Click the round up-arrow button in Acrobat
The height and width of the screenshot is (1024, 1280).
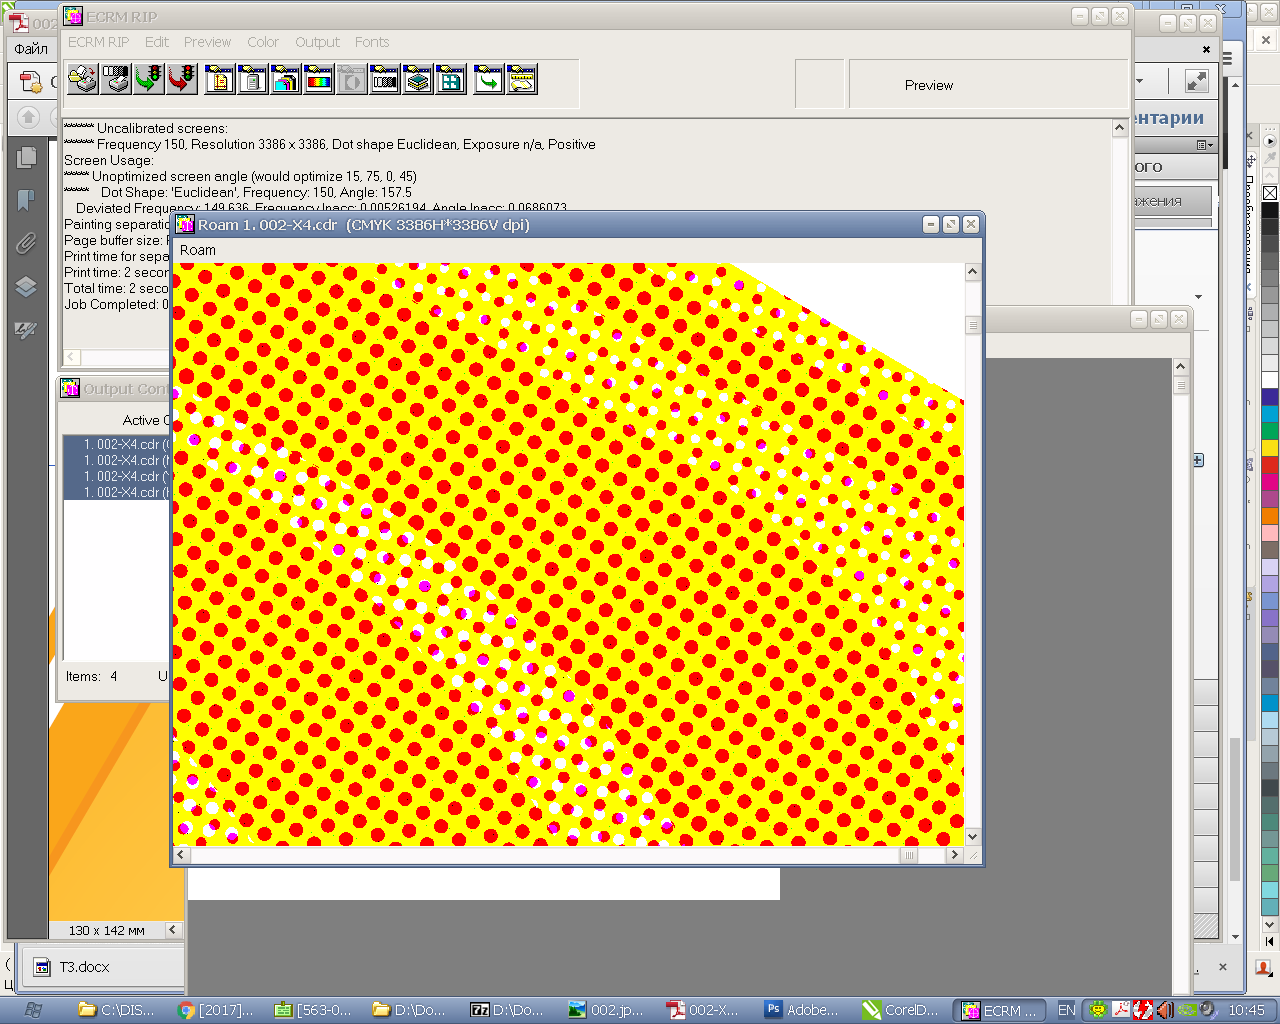coord(28,117)
